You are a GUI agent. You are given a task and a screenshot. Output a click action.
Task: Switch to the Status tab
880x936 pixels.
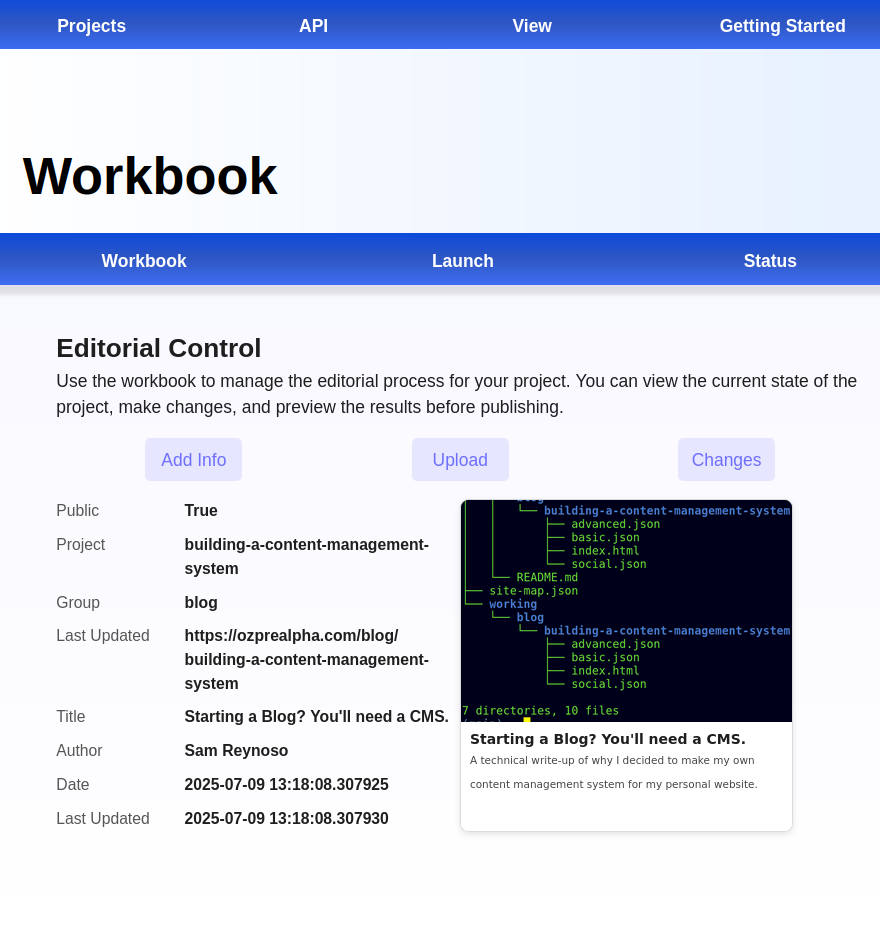[x=770, y=261]
